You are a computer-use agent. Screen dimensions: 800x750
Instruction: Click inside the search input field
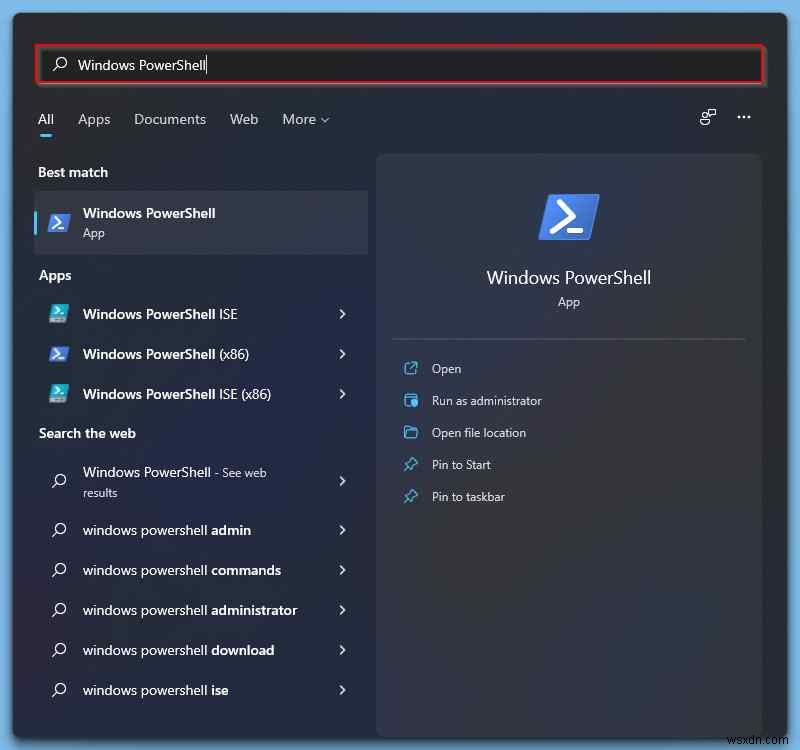pos(300,64)
